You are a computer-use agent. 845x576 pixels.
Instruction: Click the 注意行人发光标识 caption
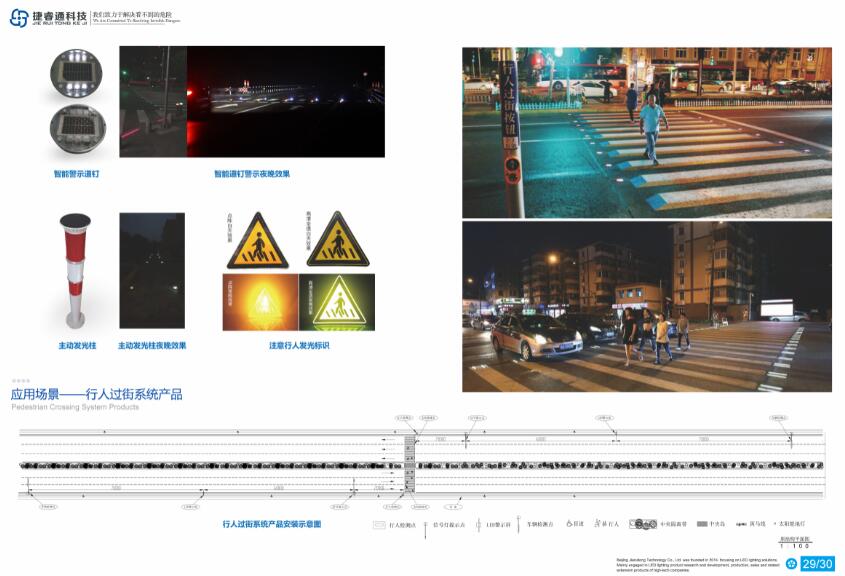point(299,345)
